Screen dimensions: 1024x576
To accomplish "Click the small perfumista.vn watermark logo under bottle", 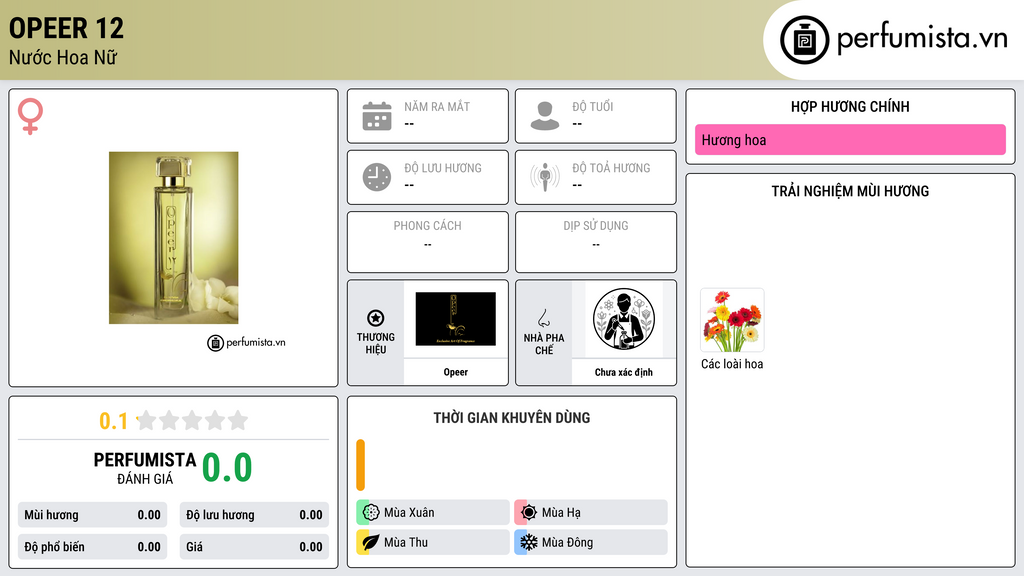I will [246, 342].
